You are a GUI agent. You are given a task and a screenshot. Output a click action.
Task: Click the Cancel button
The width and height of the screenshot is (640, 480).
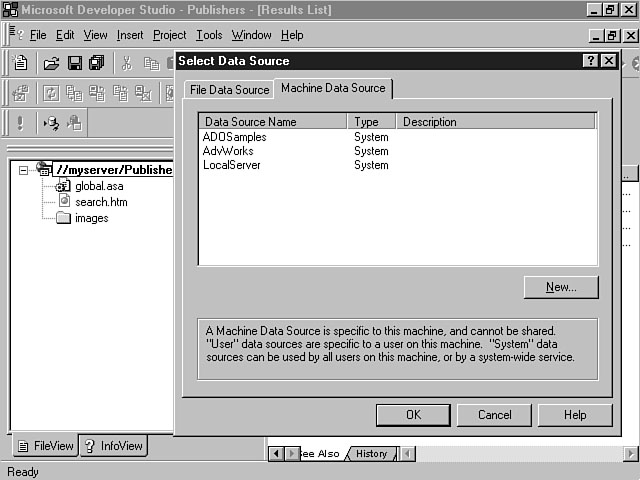pos(494,415)
